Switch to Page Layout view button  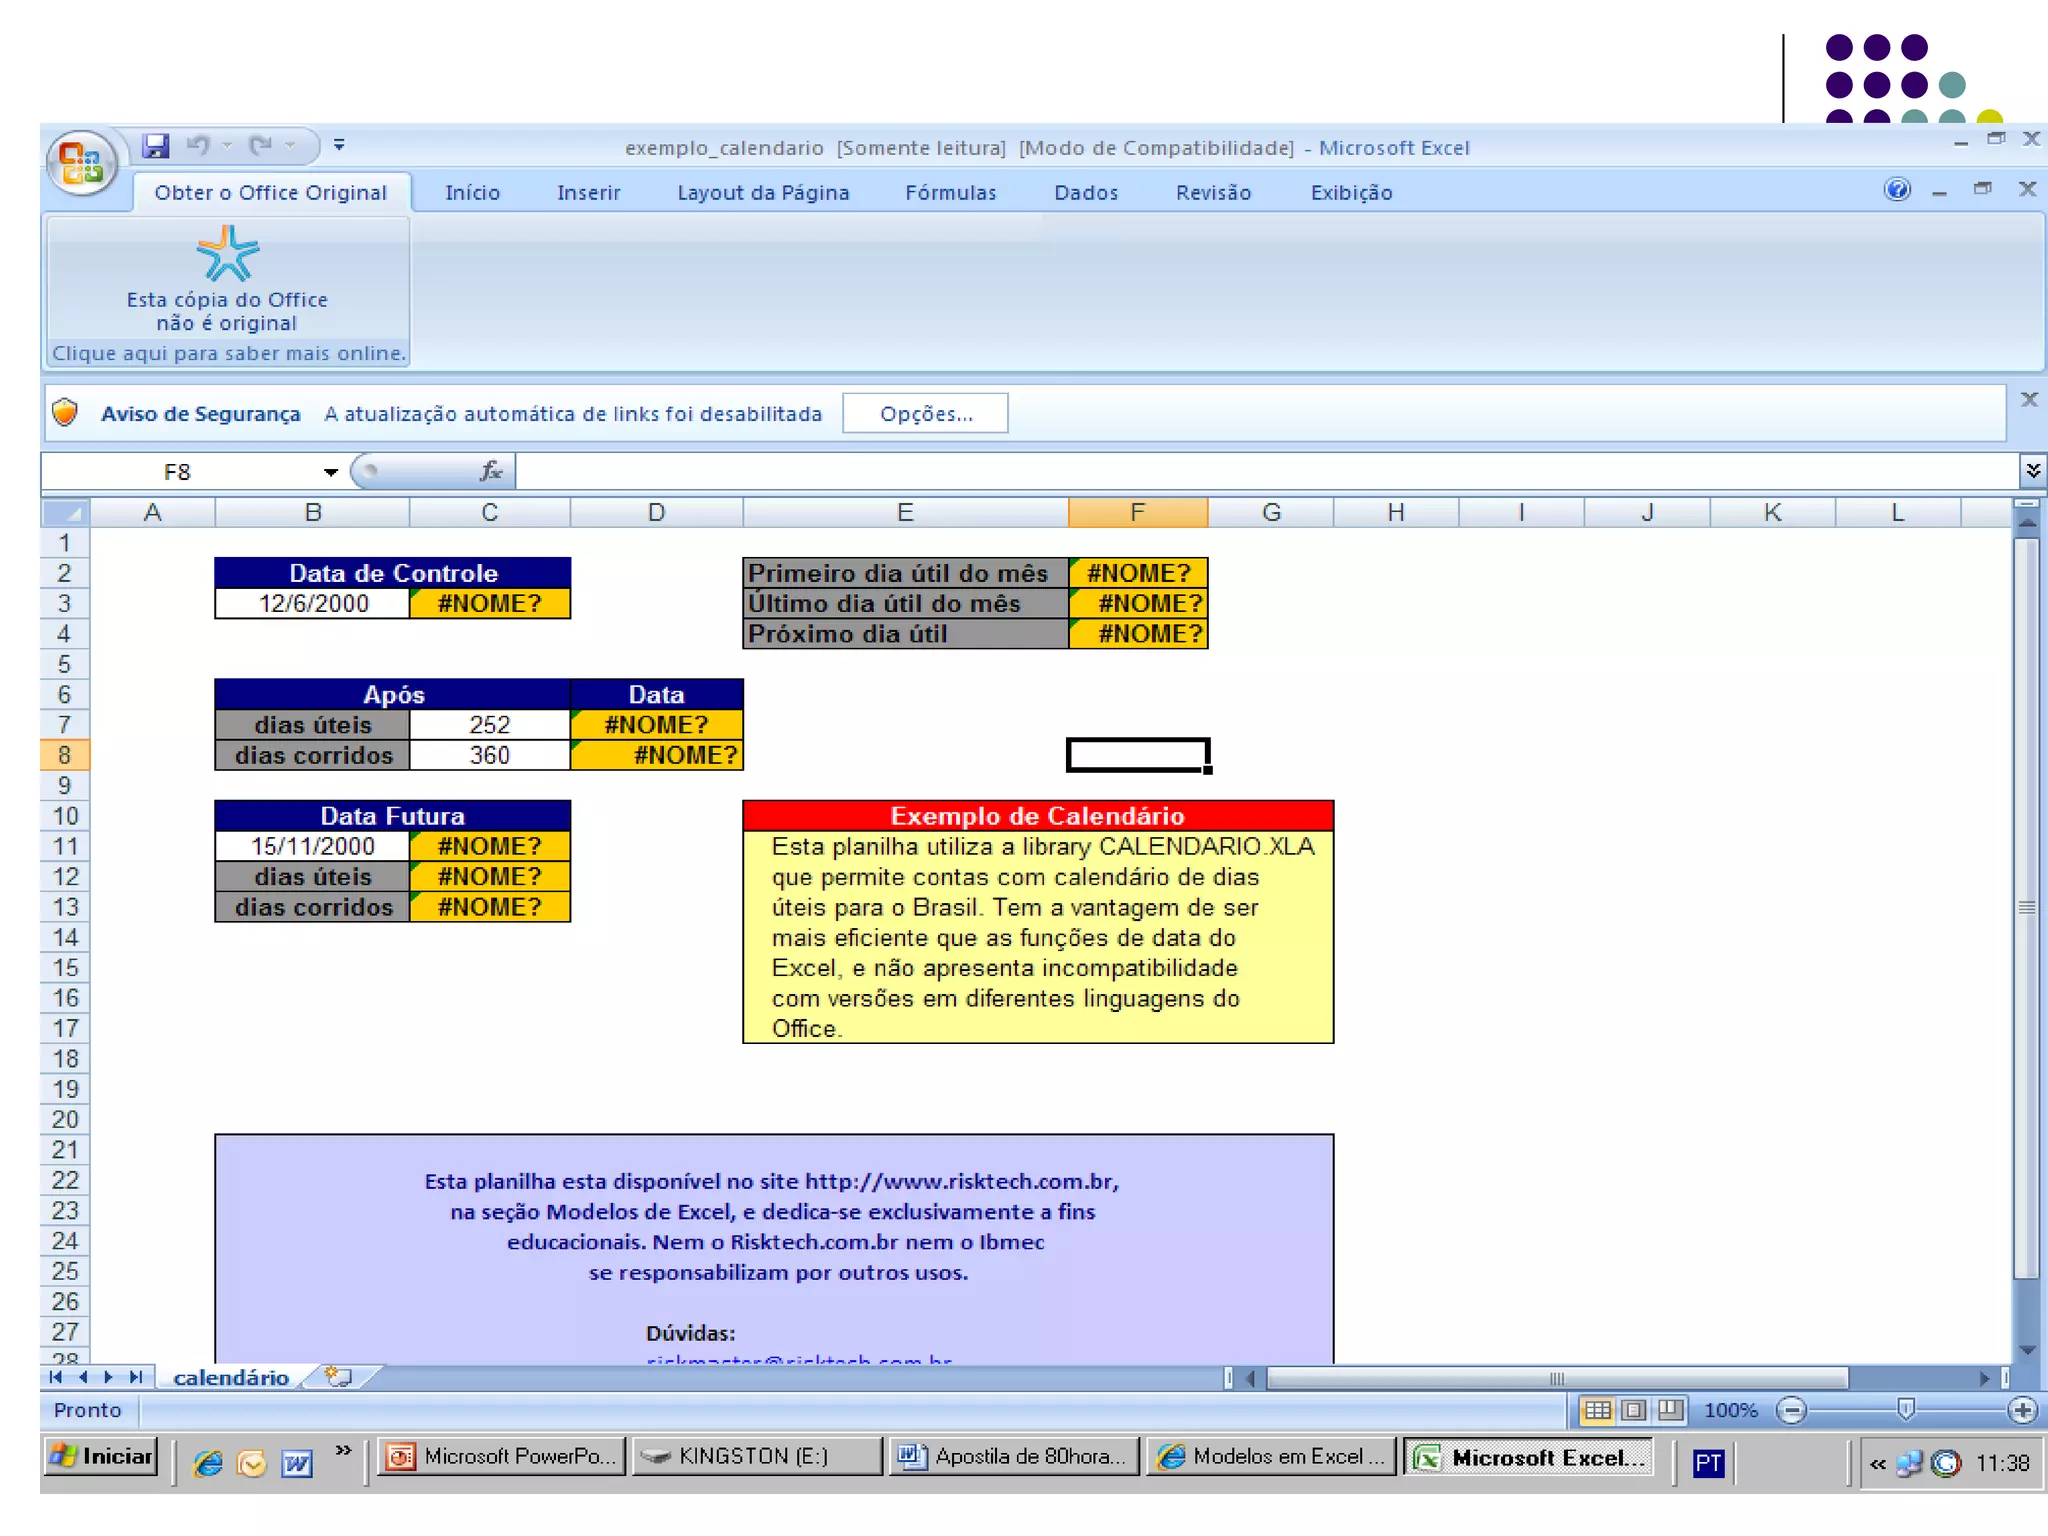1634,1410
